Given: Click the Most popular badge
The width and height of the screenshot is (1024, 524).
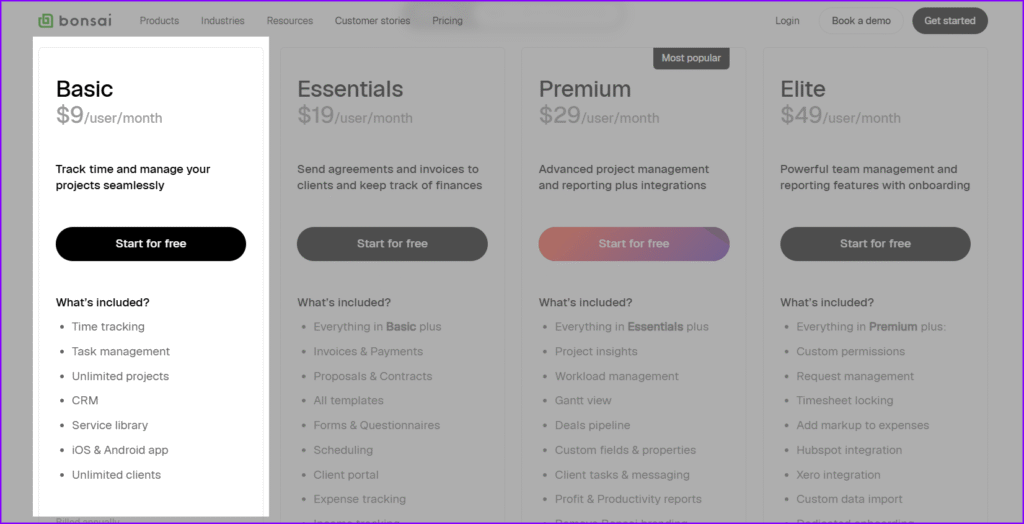Looking at the screenshot, I should [691, 58].
